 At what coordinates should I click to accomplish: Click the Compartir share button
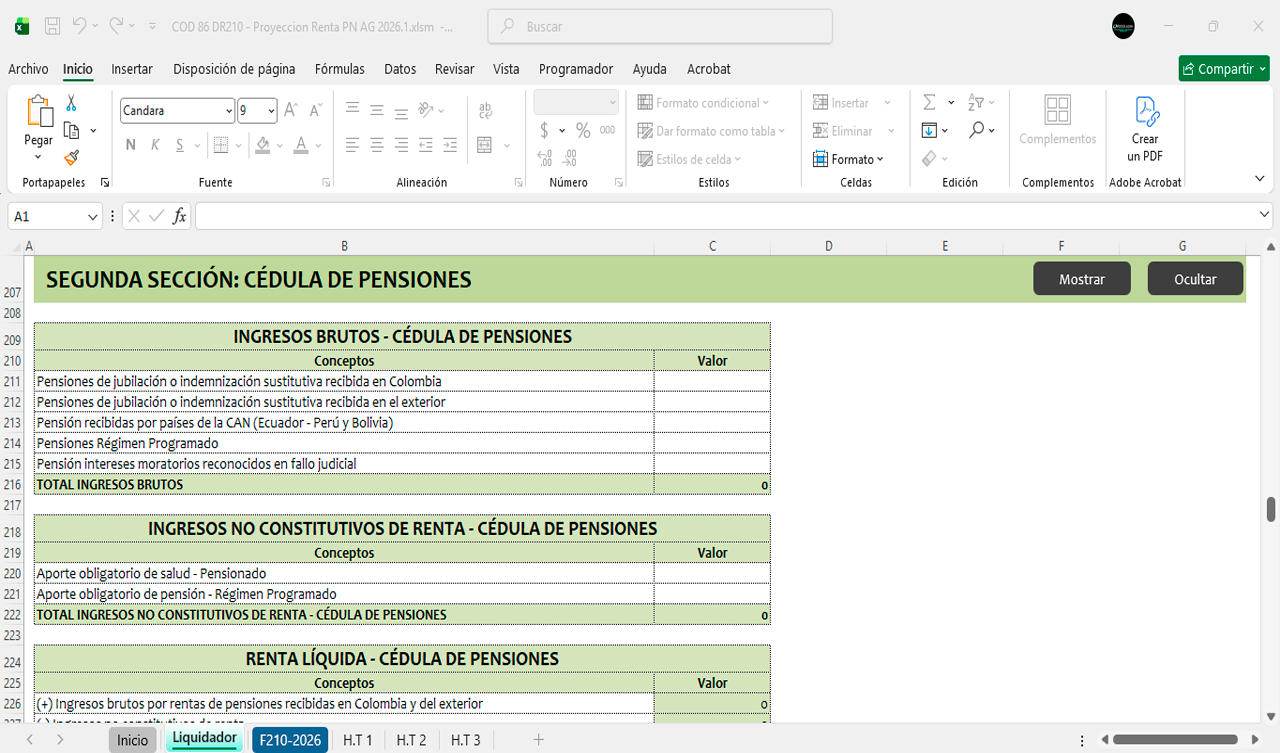pyautogui.click(x=1224, y=69)
